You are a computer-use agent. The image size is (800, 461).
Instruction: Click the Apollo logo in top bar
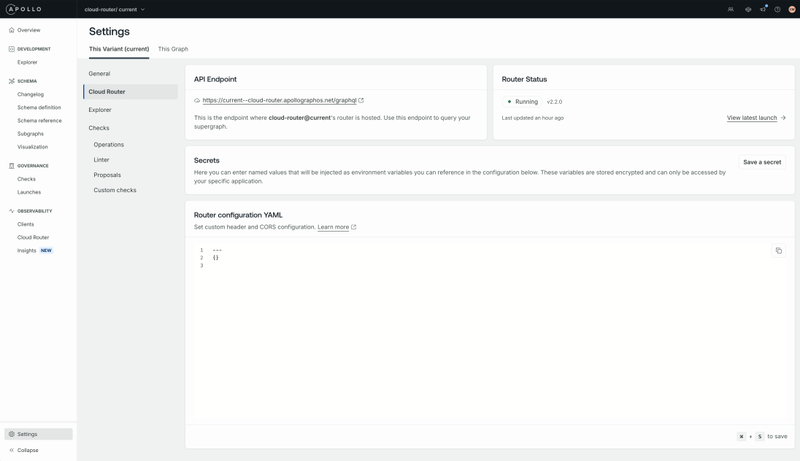[23, 9]
